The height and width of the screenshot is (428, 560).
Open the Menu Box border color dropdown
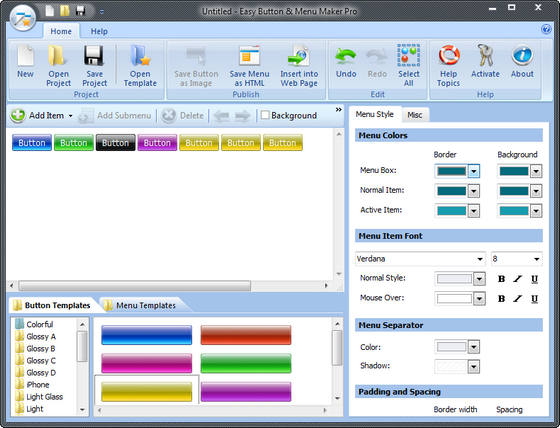[x=474, y=171]
